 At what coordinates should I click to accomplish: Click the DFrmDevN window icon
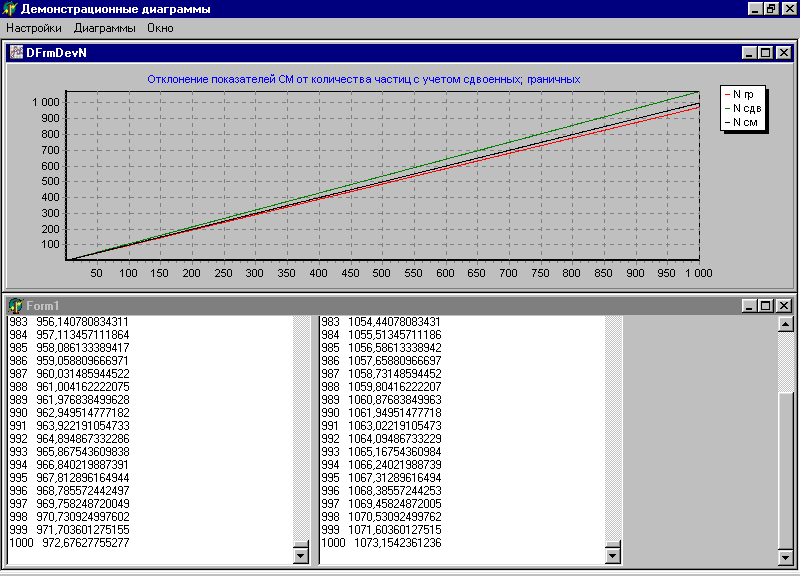[x=16, y=53]
